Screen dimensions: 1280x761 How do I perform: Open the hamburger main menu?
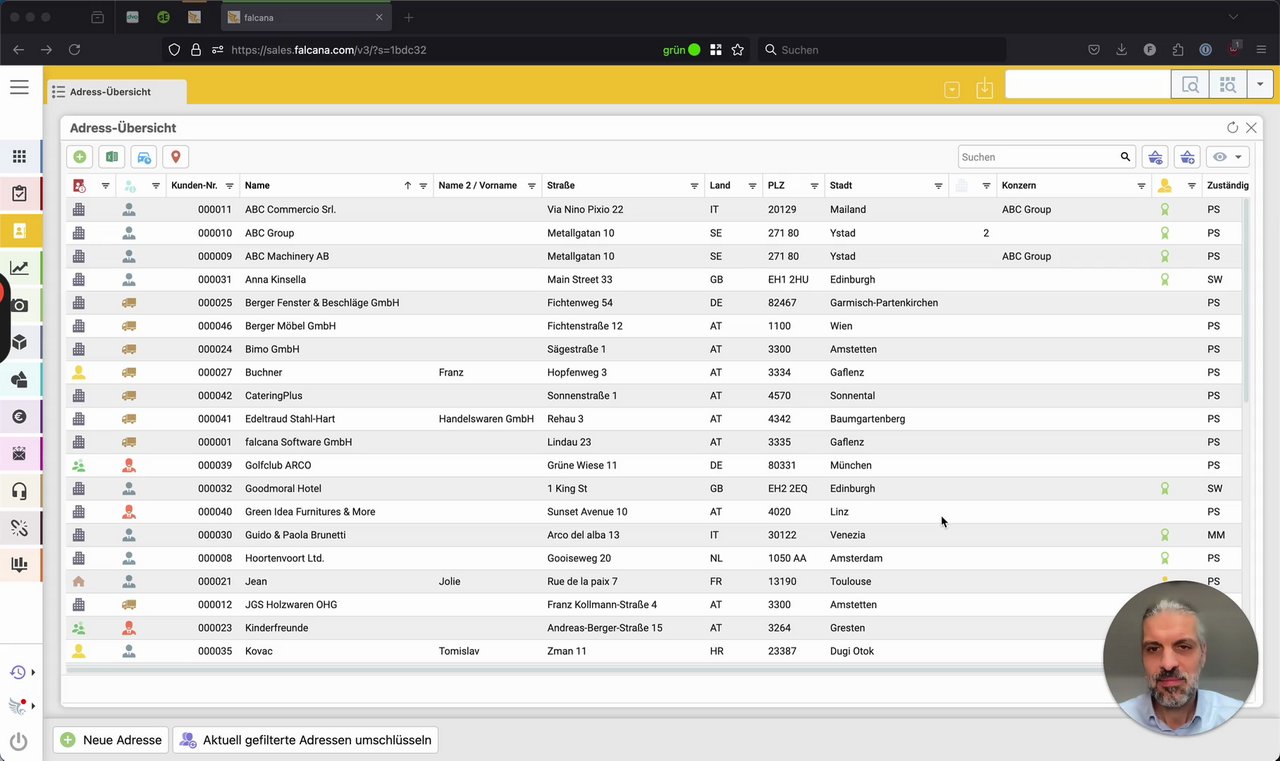[x=19, y=87]
